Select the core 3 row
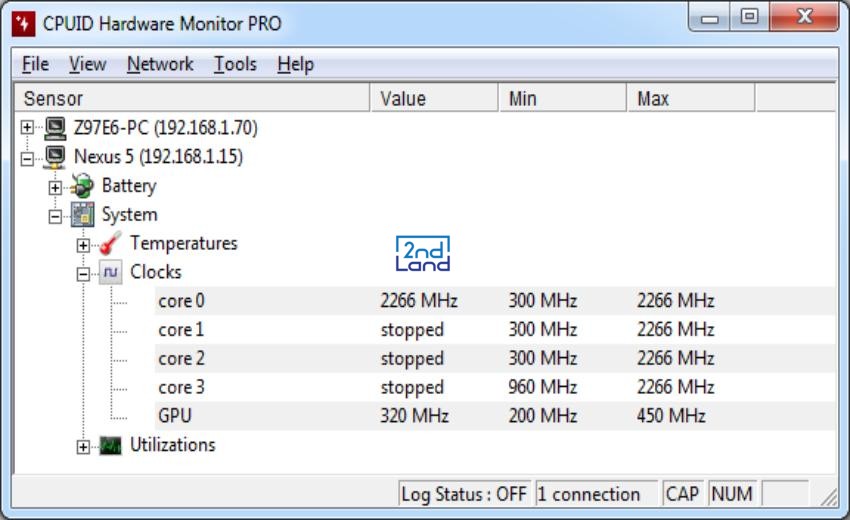 click(494, 387)
